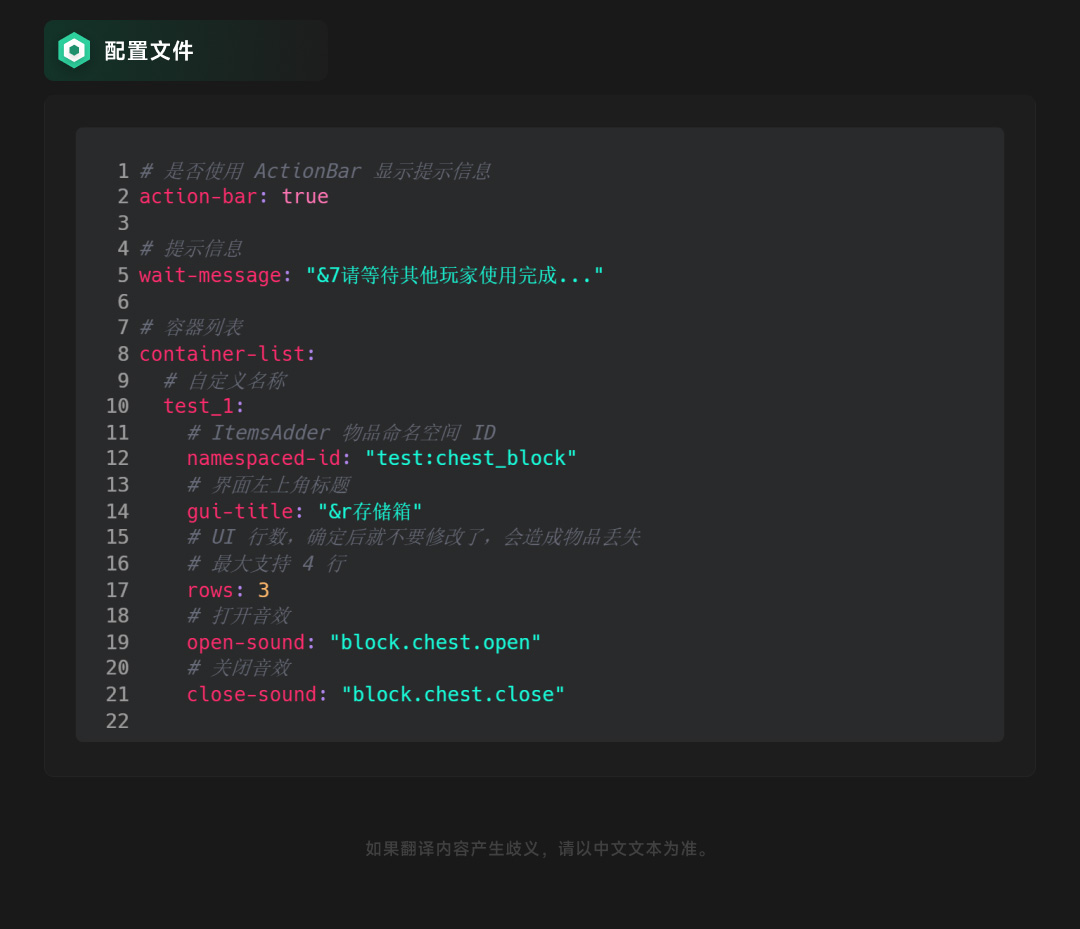Select the value "test:chest_block"
Image resolution: width=1080 pixels, height=929 pixels.
tap(471, 459)
